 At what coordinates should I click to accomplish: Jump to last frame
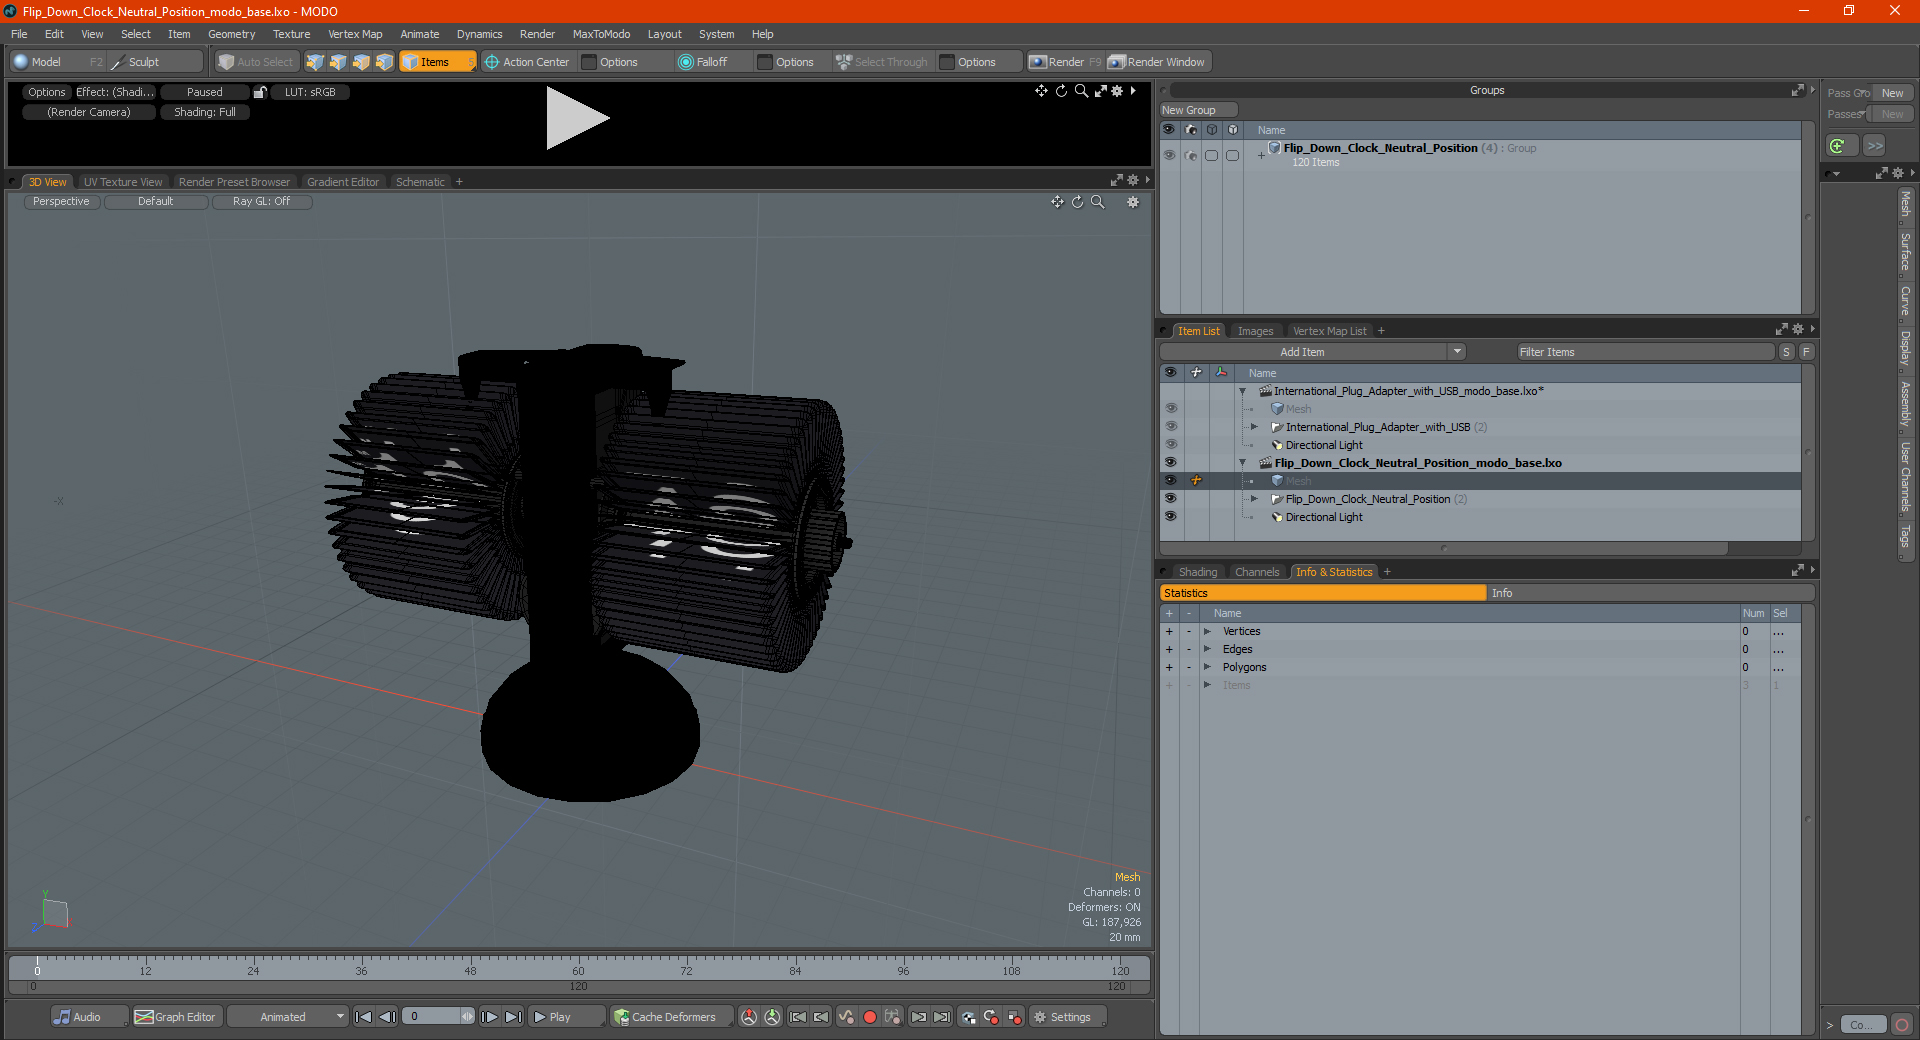pyautogui.click(x=514, y=1017)
